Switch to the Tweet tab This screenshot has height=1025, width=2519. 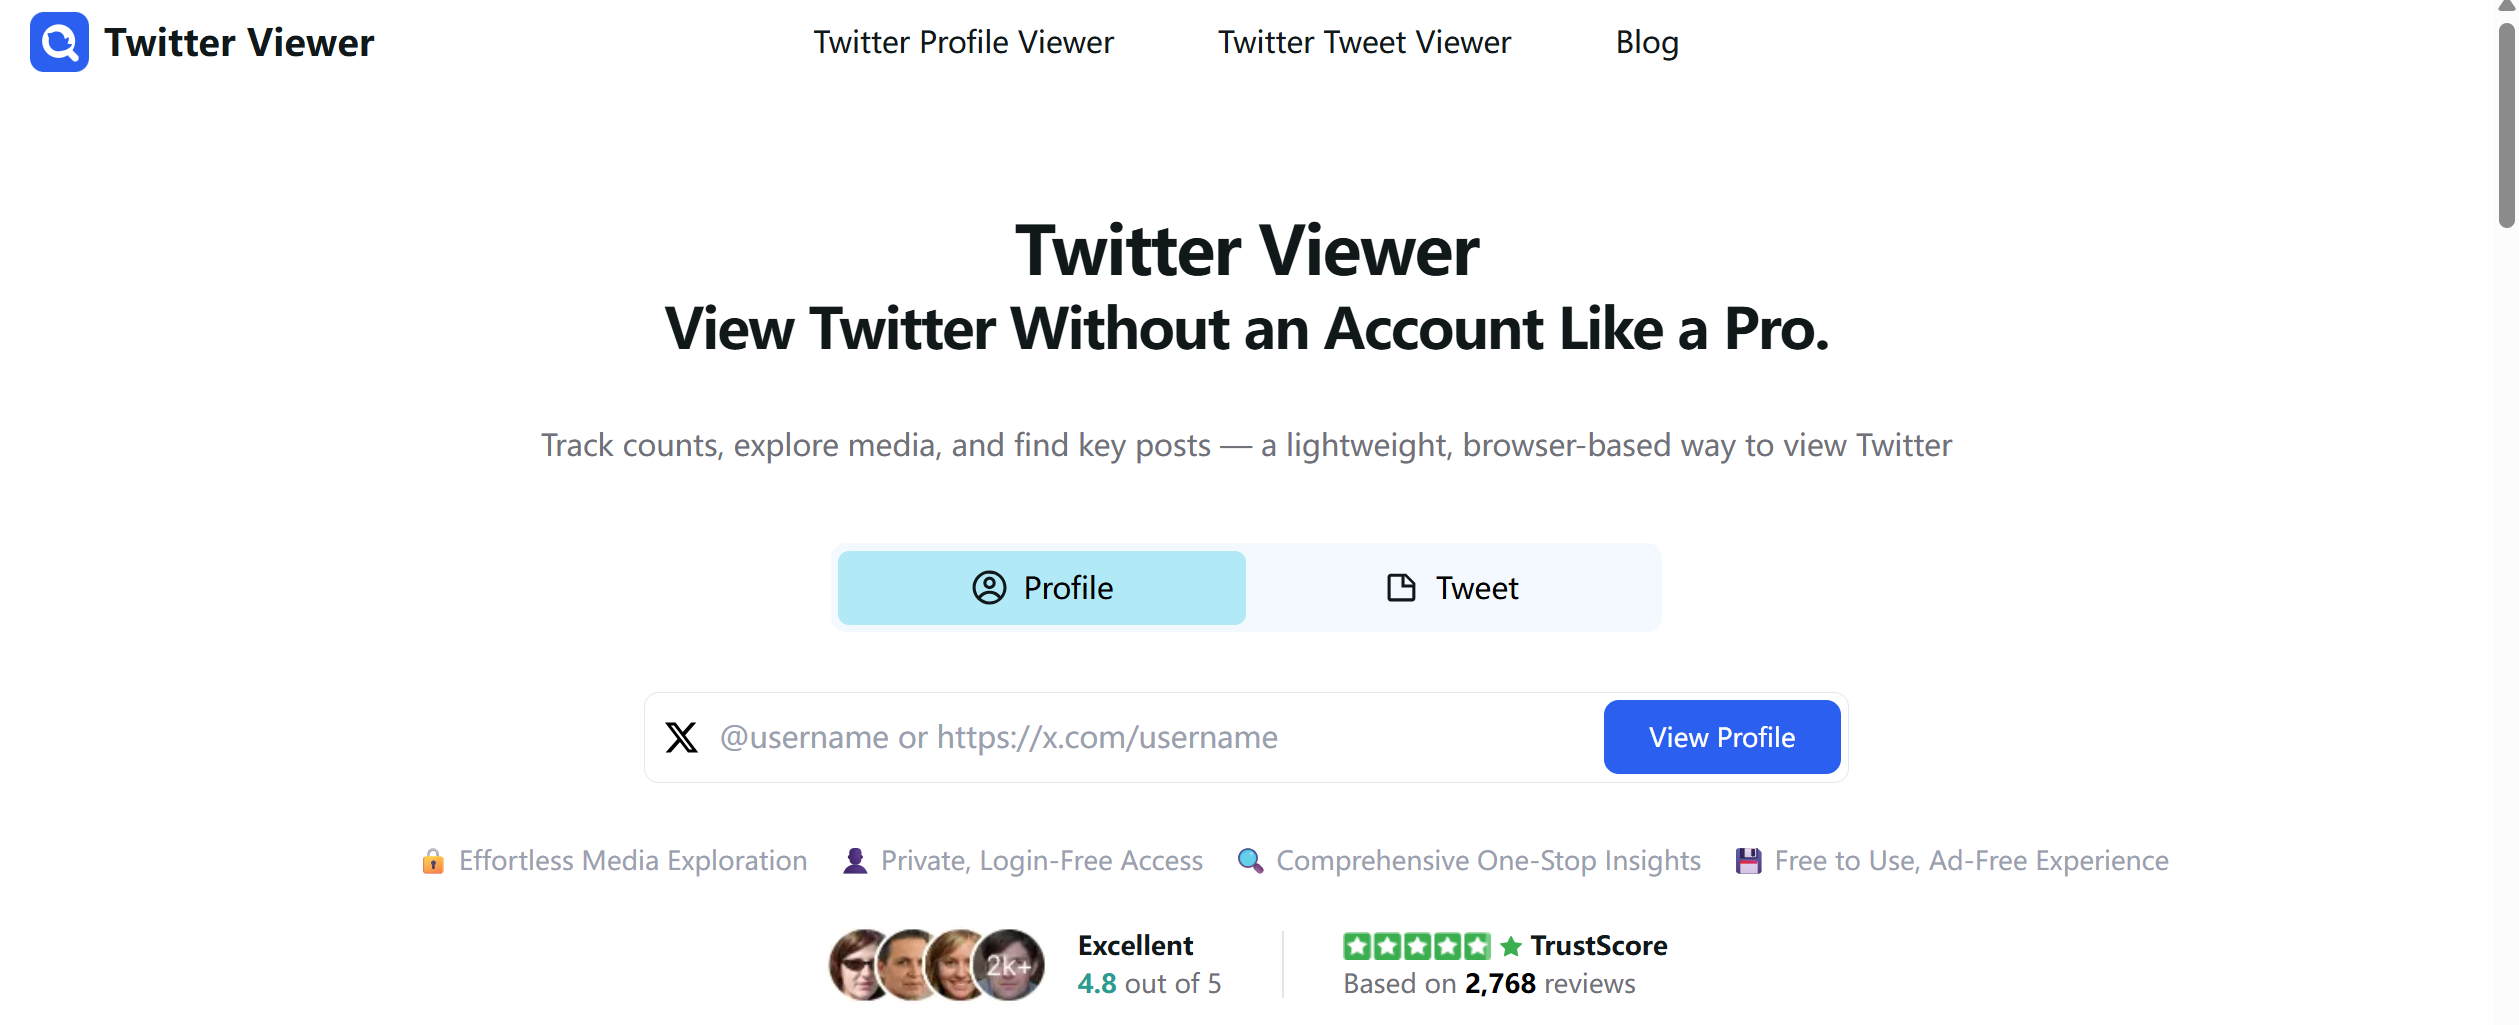pos(1453,588)
